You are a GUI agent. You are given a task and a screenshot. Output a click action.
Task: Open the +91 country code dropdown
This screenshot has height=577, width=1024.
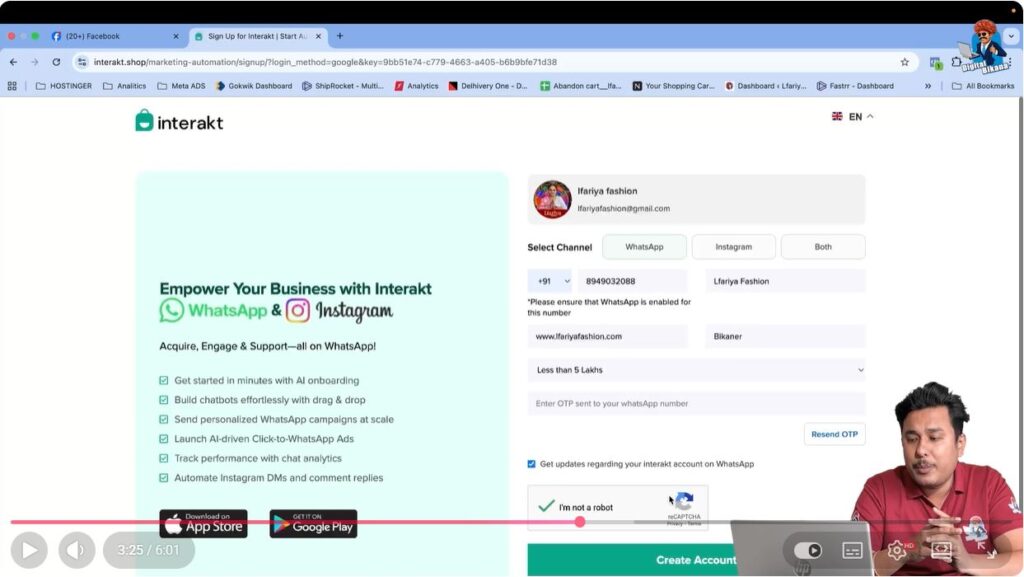pos(551,281)
